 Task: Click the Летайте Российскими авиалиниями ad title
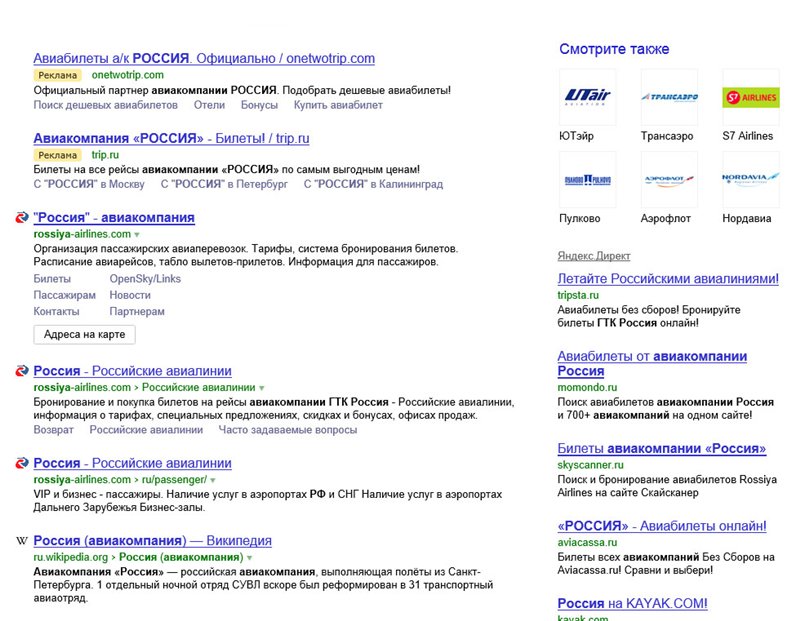point(667,278)
